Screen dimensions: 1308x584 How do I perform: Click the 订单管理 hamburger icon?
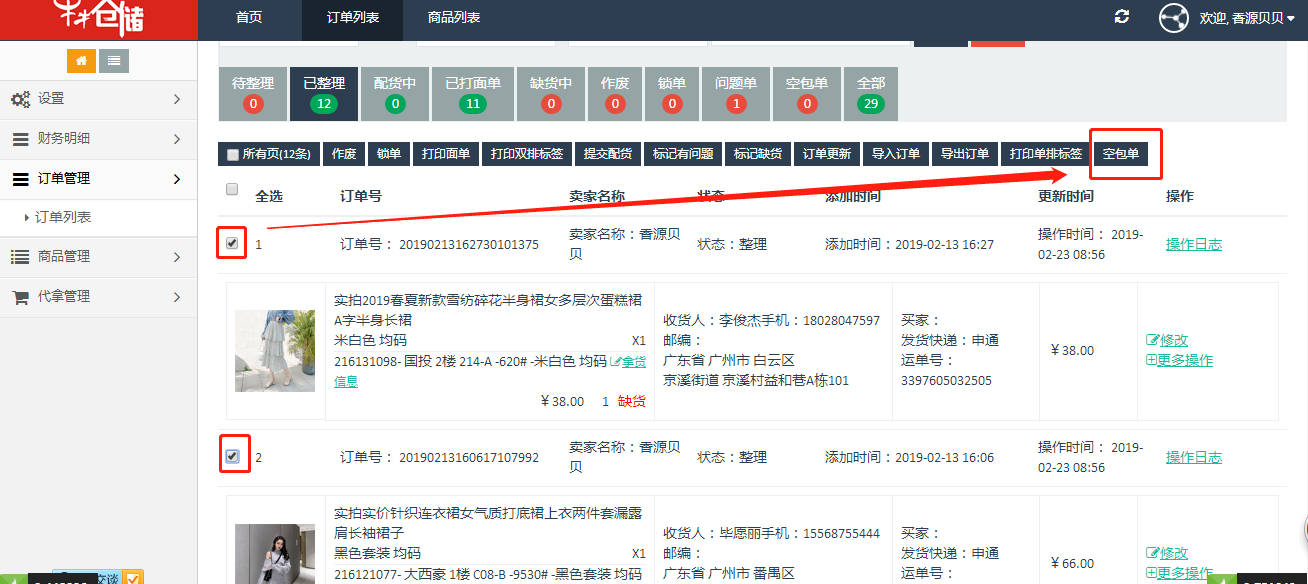click(20, 179)
